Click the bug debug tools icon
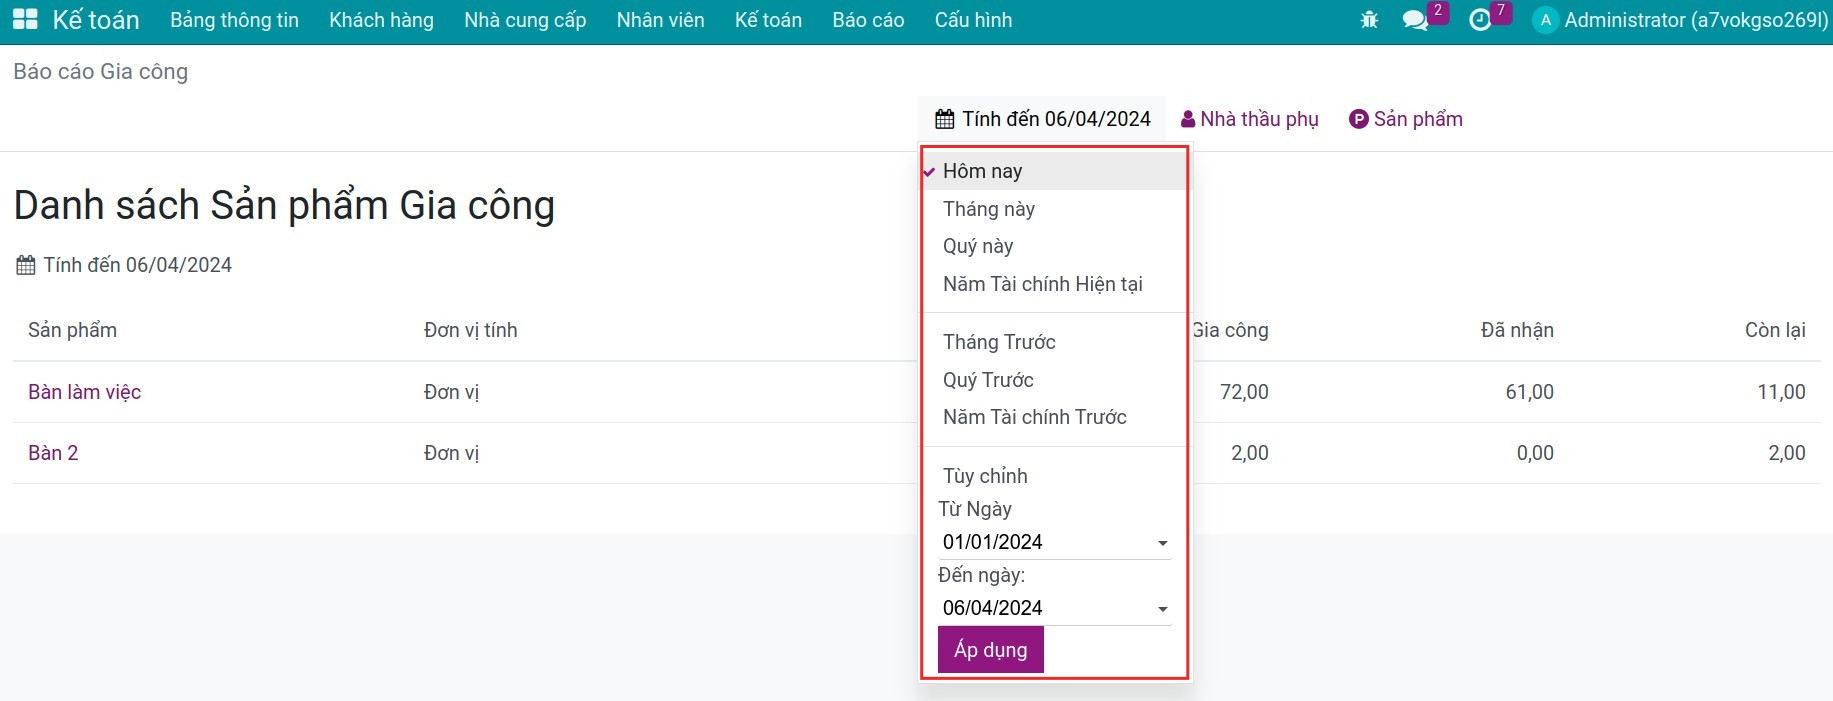The height and width of the screenshot is (701, 1833). coord(1369,20)
